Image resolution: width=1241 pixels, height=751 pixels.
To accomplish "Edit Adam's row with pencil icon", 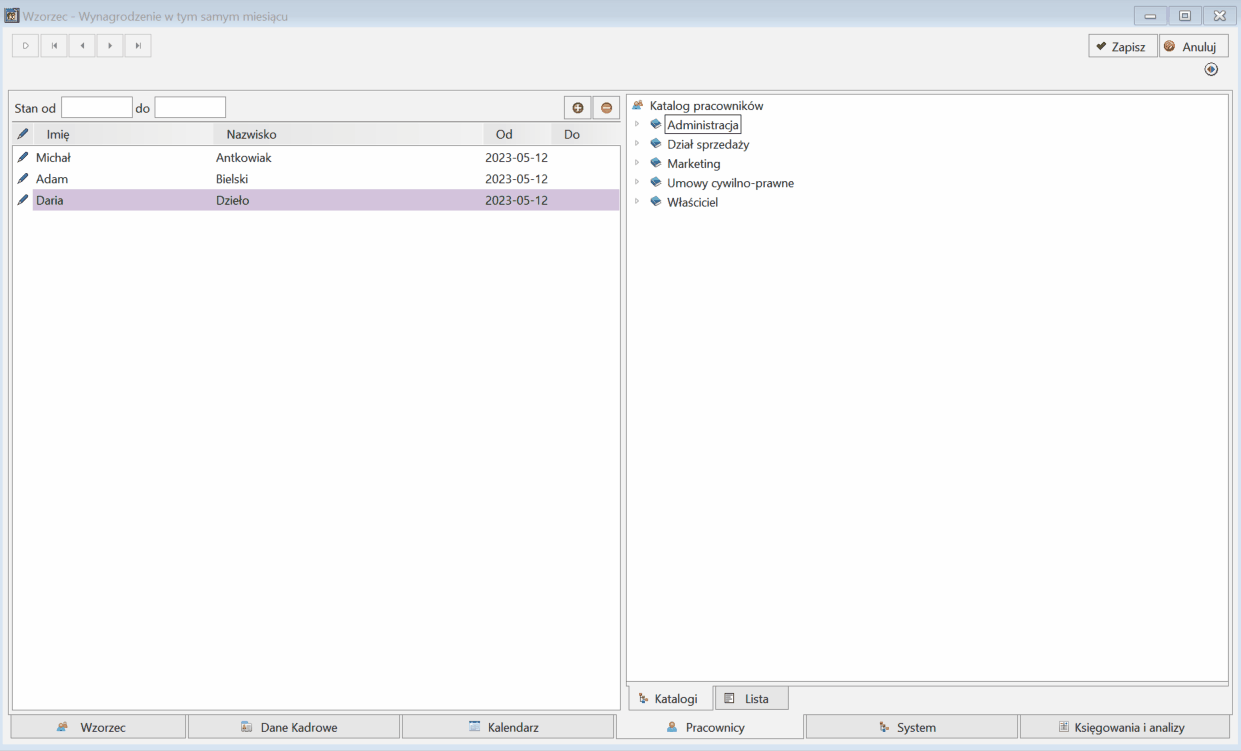I will [23, 178].
